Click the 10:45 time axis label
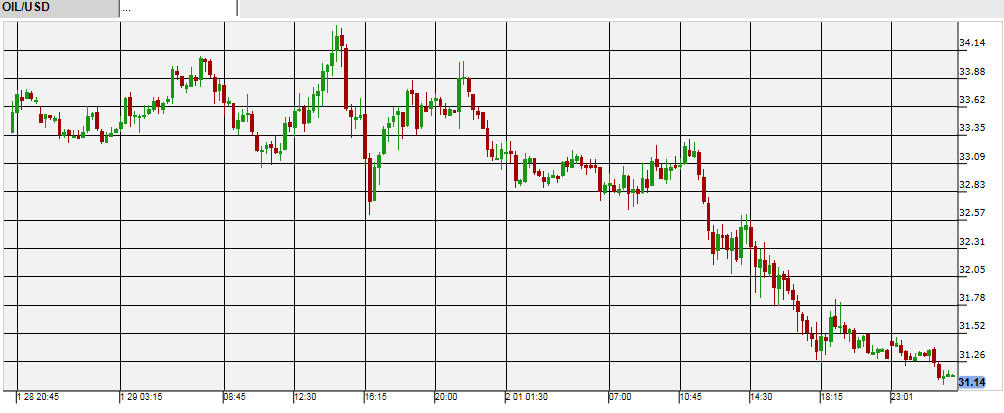 [x=692, y=397]
